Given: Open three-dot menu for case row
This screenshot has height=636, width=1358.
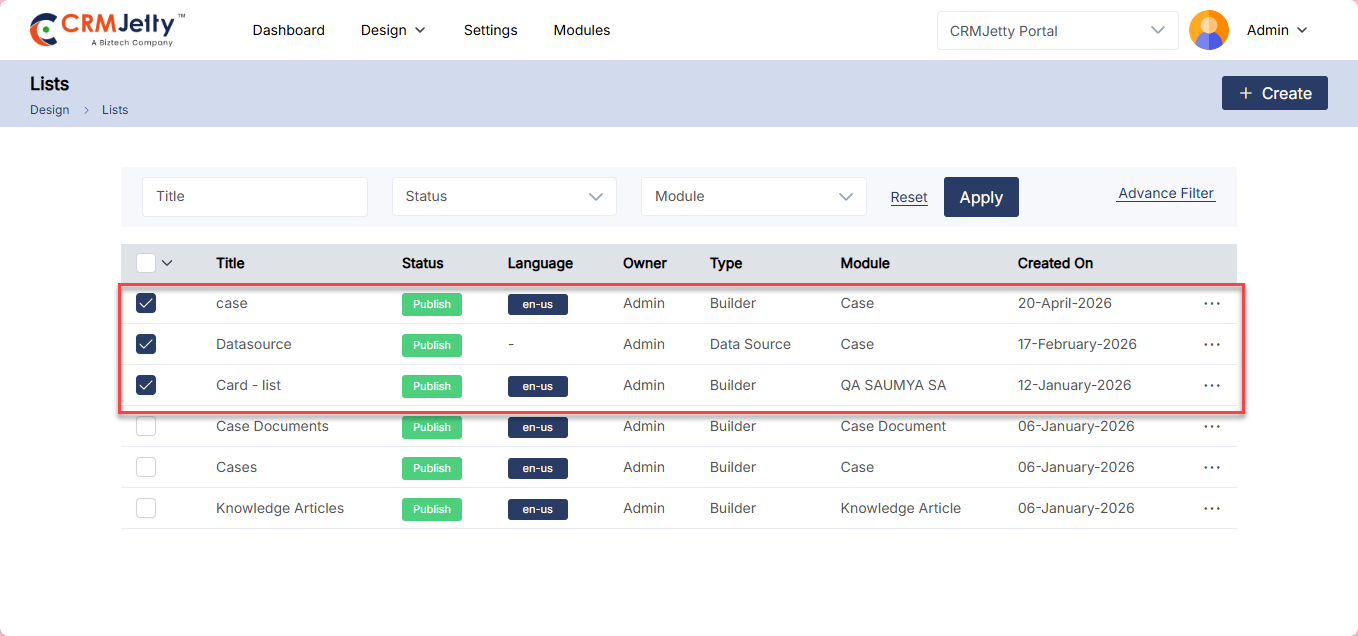Looking at the screenshot, I should pos(1211,304).
